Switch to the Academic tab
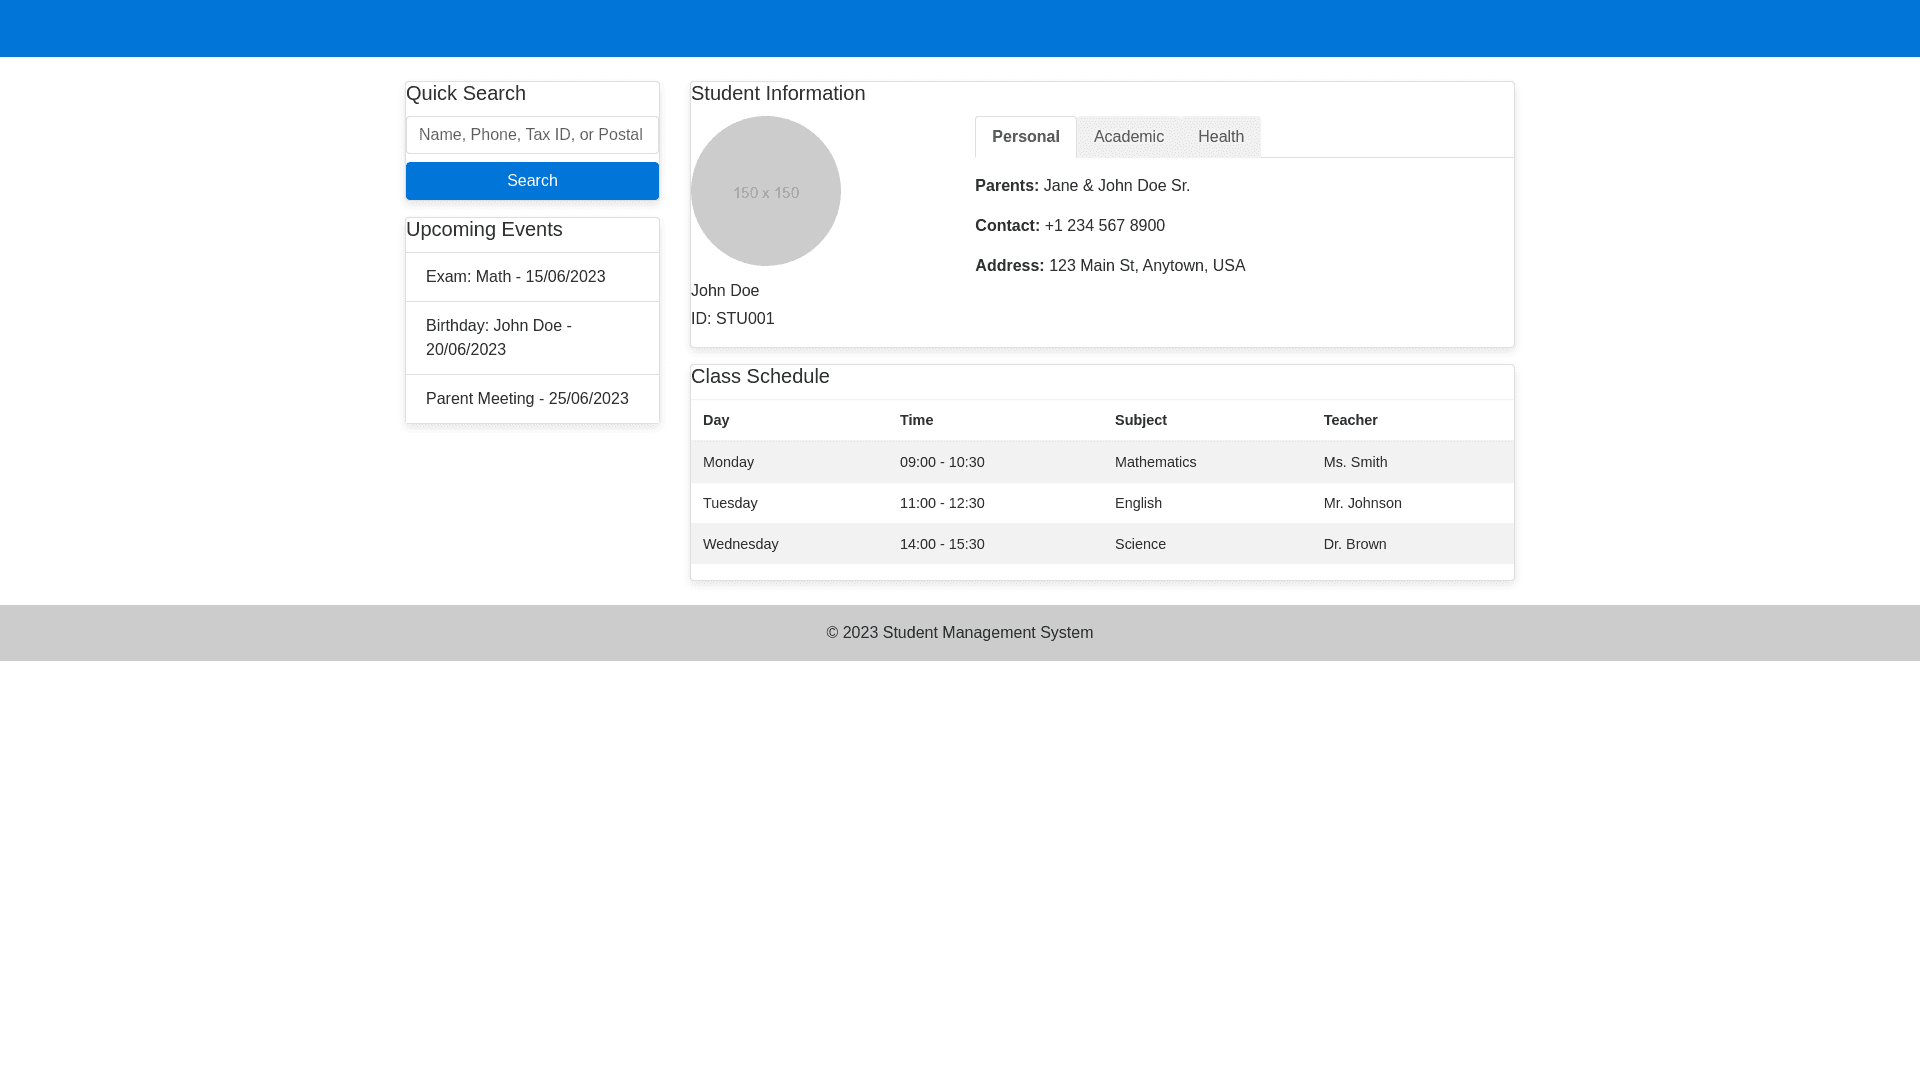Viewport: 1920px width, 1080px height. coord(1128,137)
